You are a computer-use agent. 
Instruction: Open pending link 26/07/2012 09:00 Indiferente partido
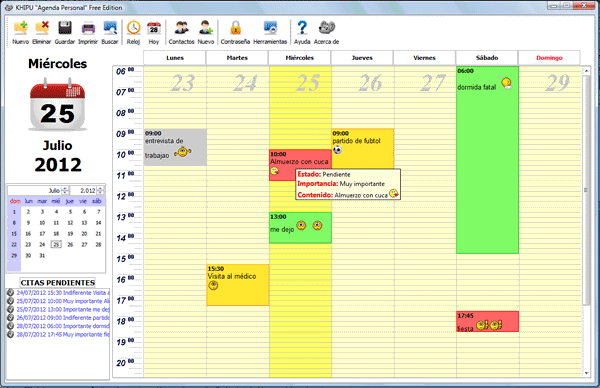click(63, 318)
